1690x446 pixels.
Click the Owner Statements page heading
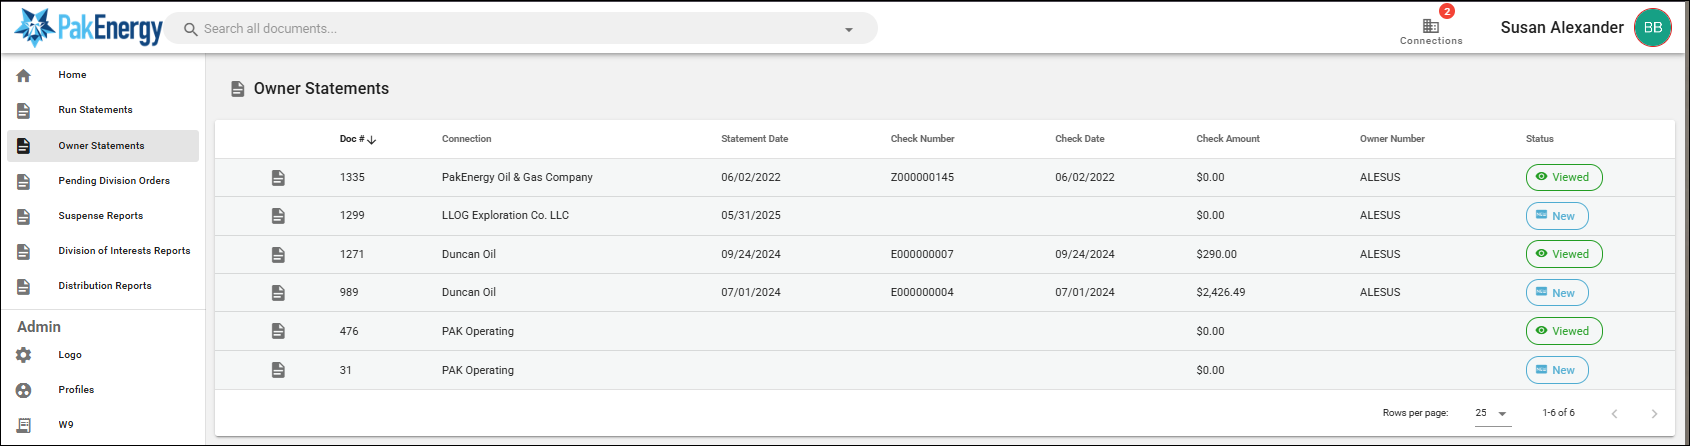[321, 89]
